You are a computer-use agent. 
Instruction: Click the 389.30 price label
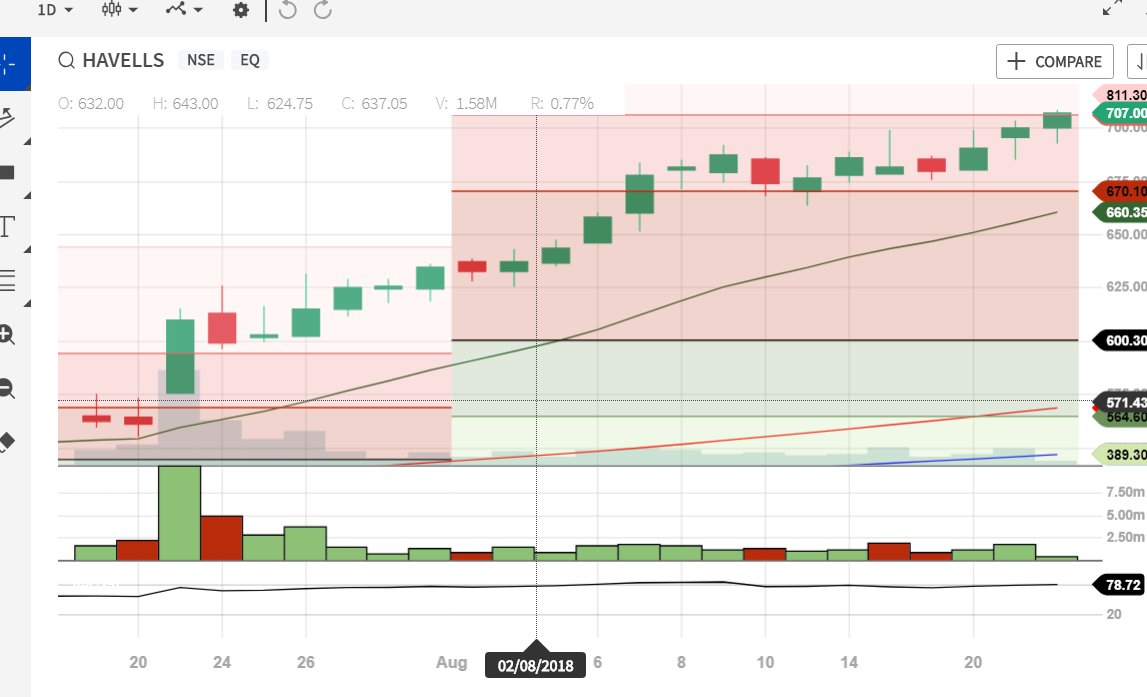click(x=1120, y=454)
